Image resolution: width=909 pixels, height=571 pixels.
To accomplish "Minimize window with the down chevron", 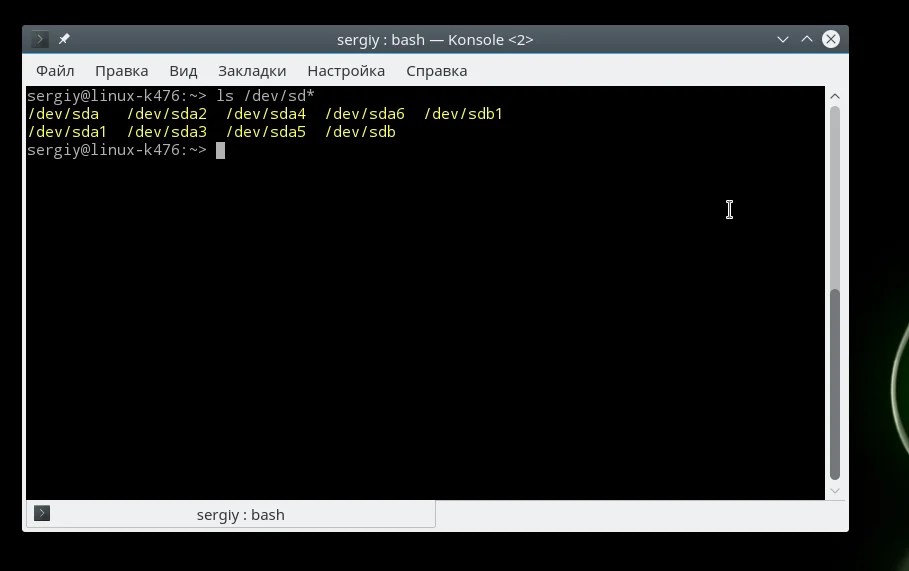I will 783,39.
